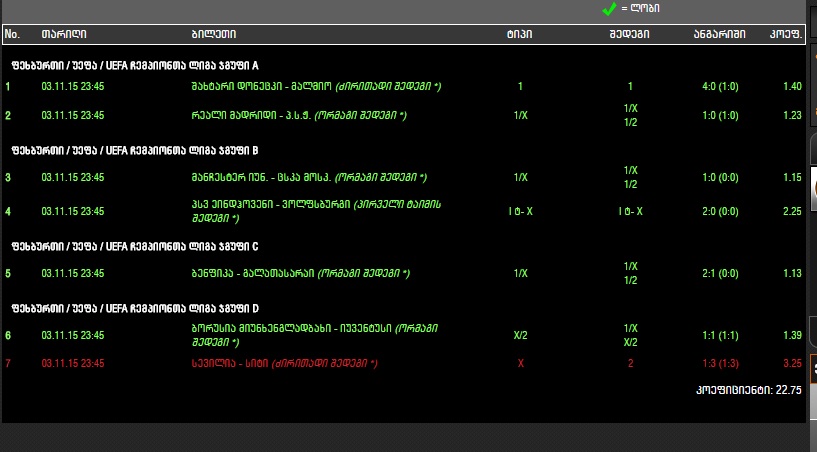Click the 'შედეგი' result column header
This screenshot has width=817, height=452.
[629, 34]
